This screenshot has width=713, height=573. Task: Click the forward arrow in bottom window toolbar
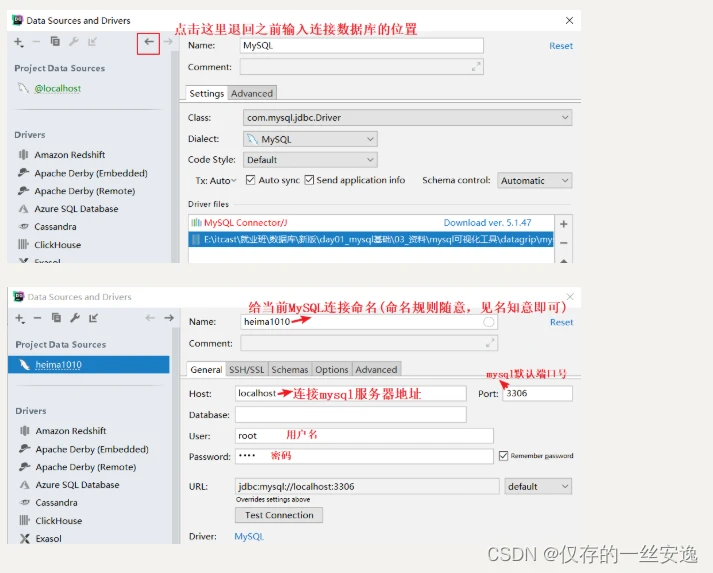(169, 318)
